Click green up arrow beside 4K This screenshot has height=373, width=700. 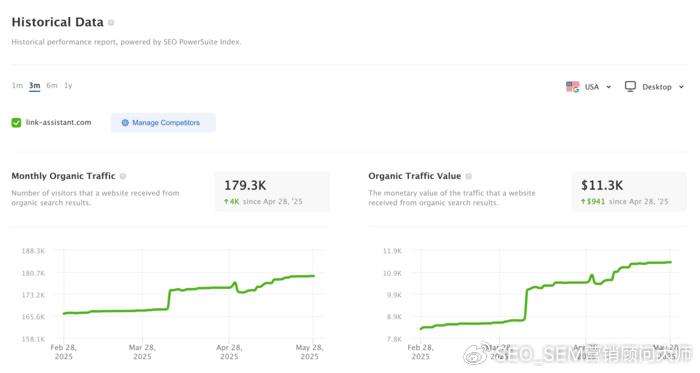226,202
